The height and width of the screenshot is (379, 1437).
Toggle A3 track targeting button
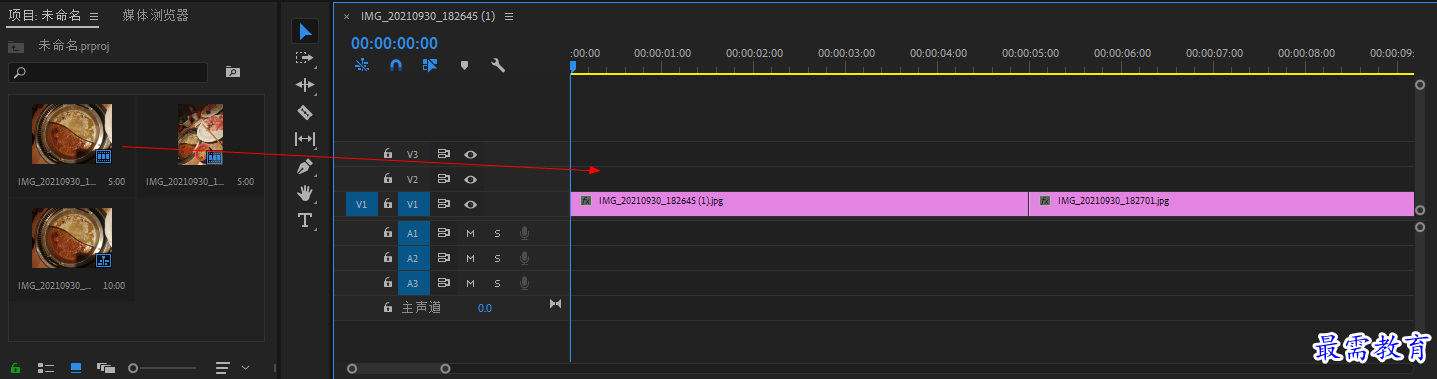click(413, 283)
